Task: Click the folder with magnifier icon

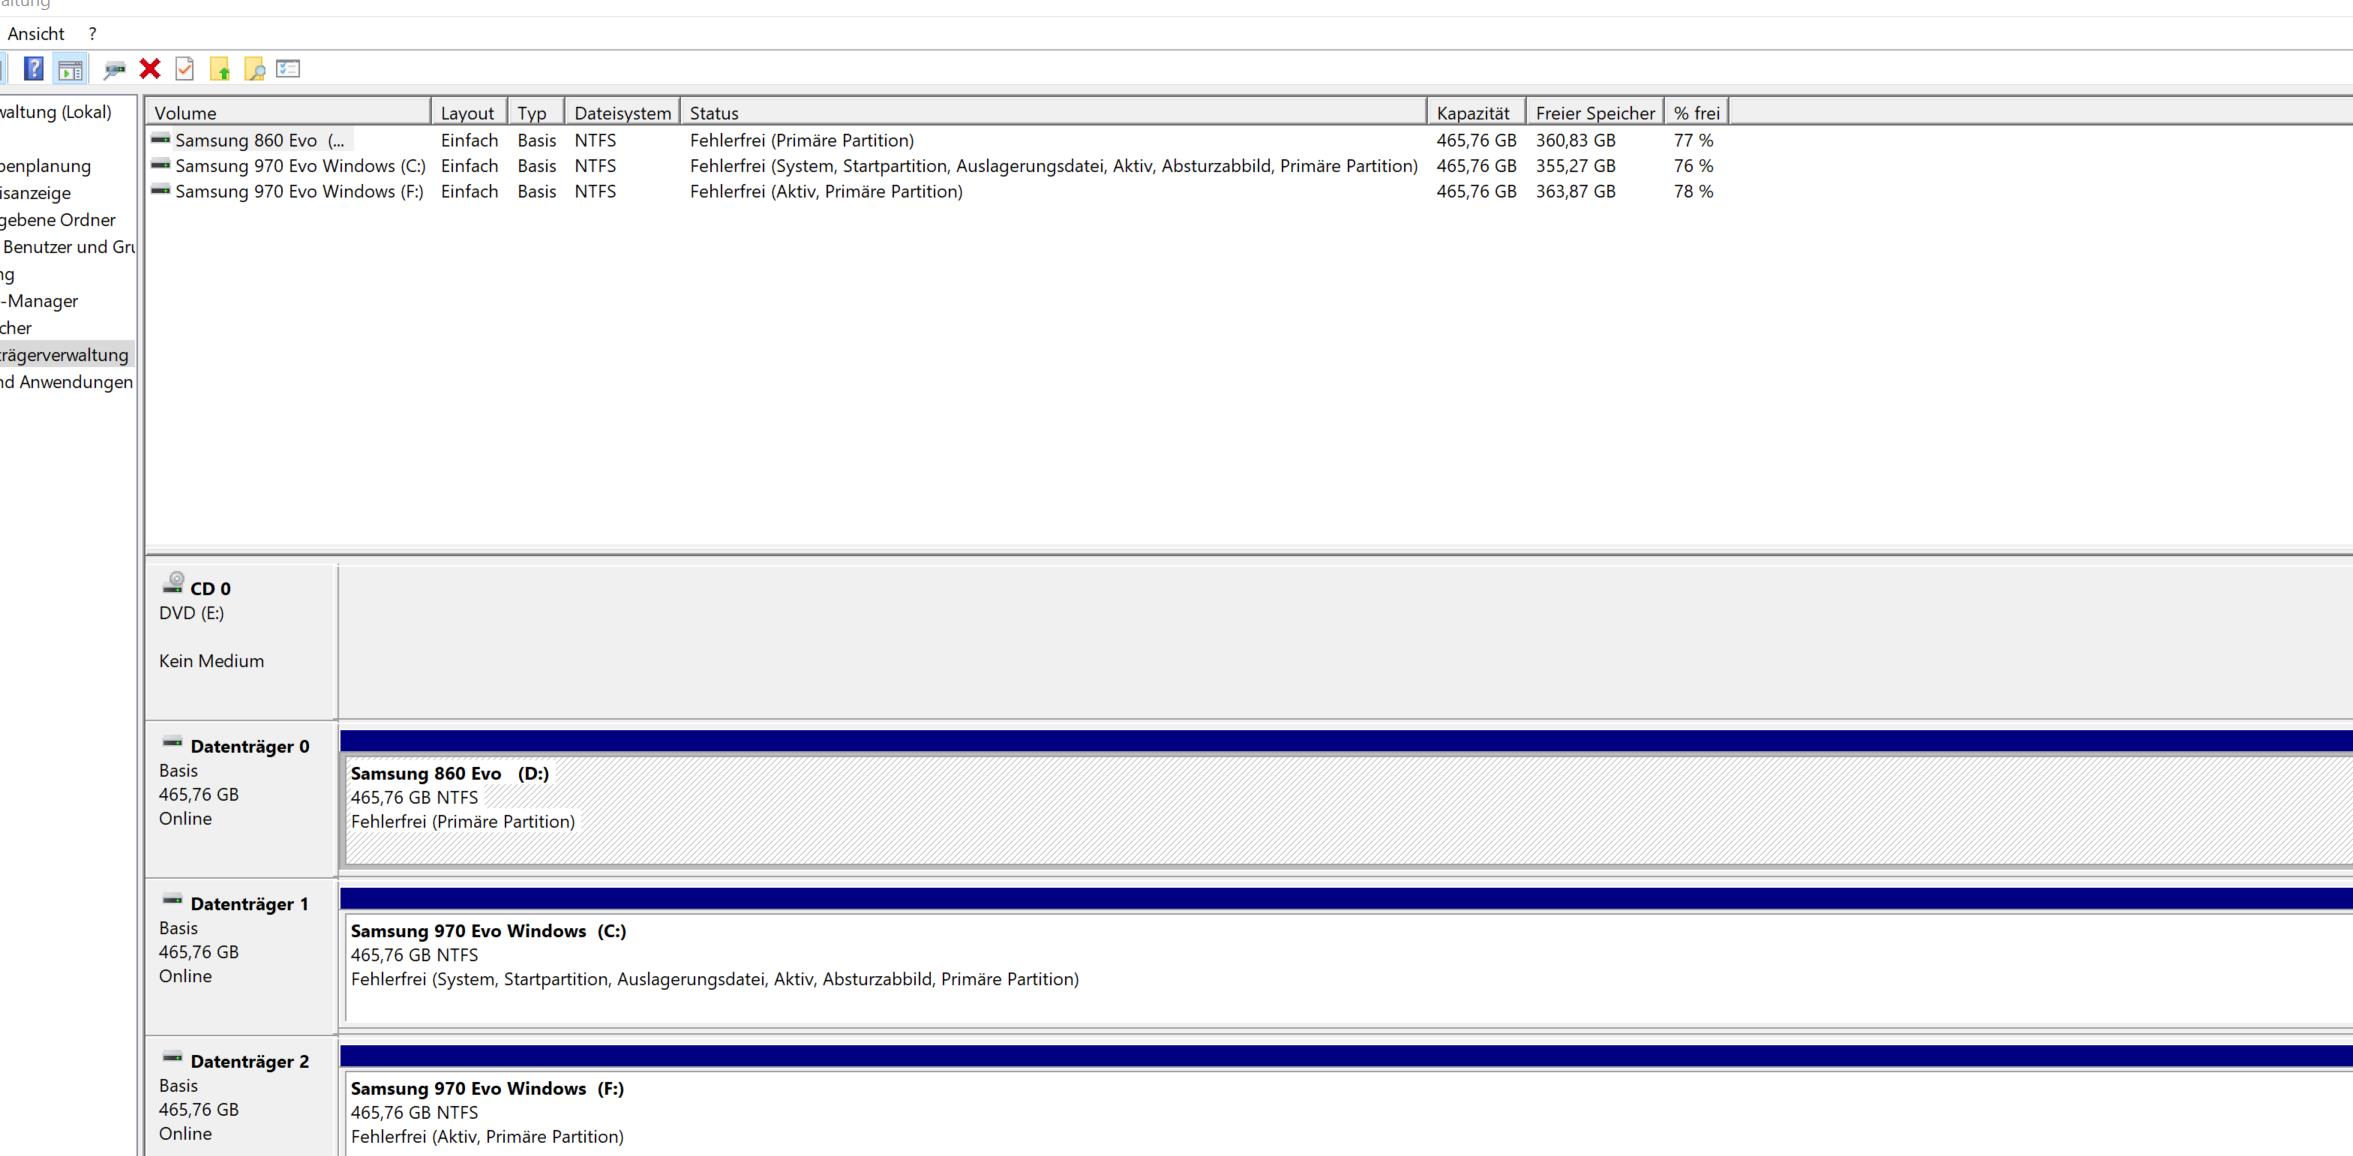Action: pos(254,69)
